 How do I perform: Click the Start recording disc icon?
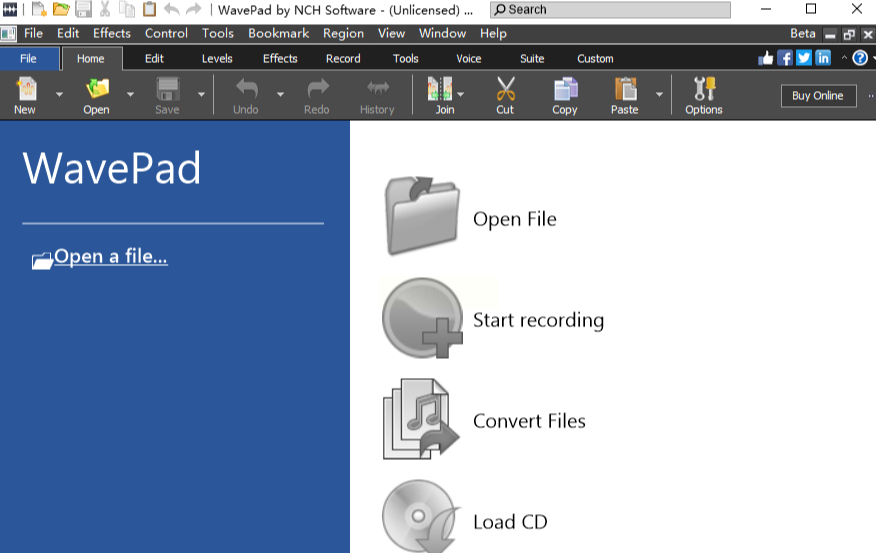pyautogui.click(x=422, y=319)
